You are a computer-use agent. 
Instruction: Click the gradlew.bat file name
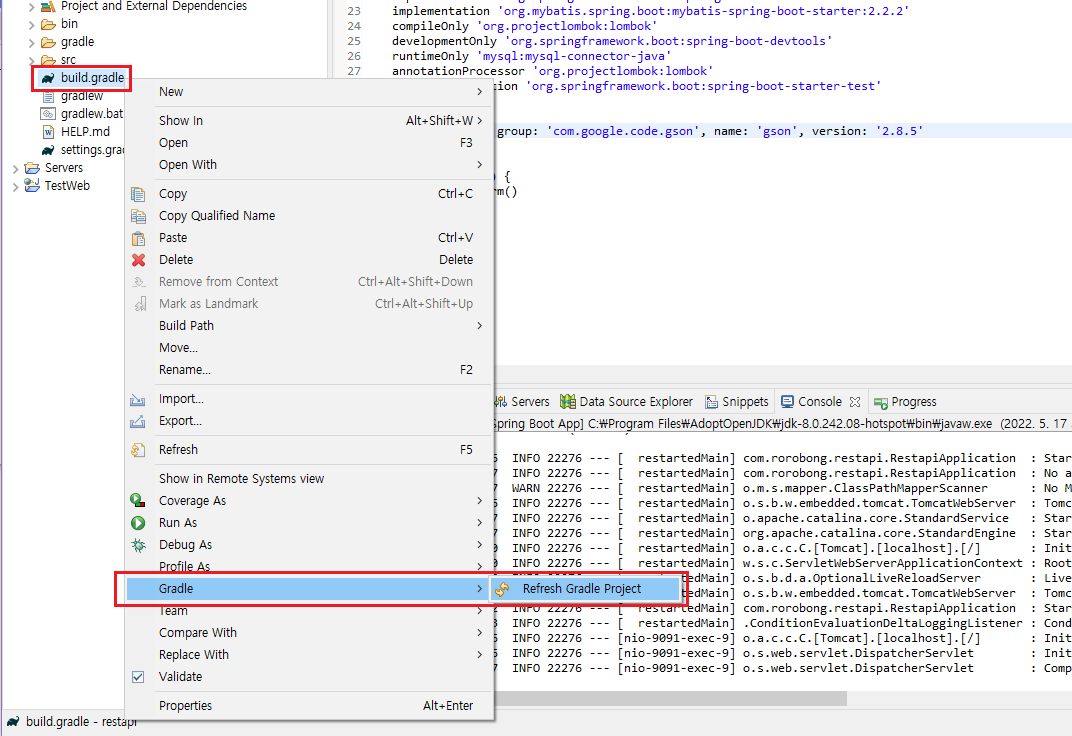pos(92,114)
